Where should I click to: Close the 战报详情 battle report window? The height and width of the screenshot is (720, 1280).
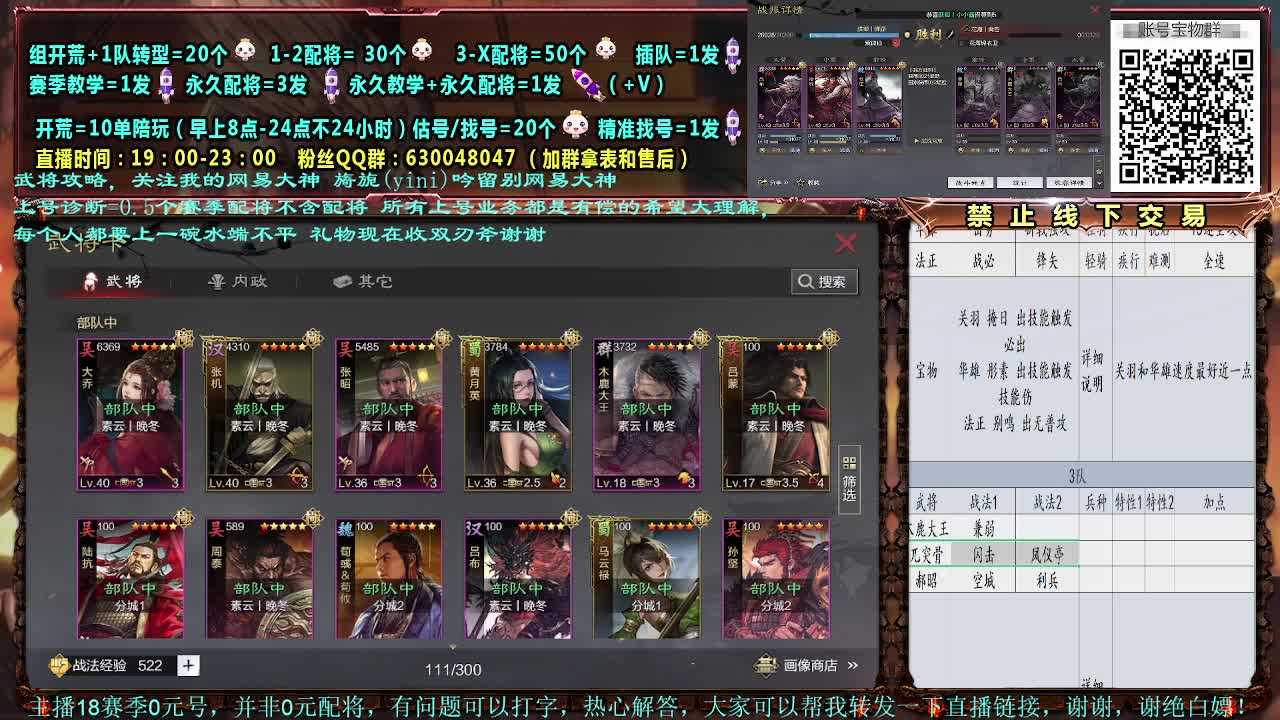pos(1094,11)
